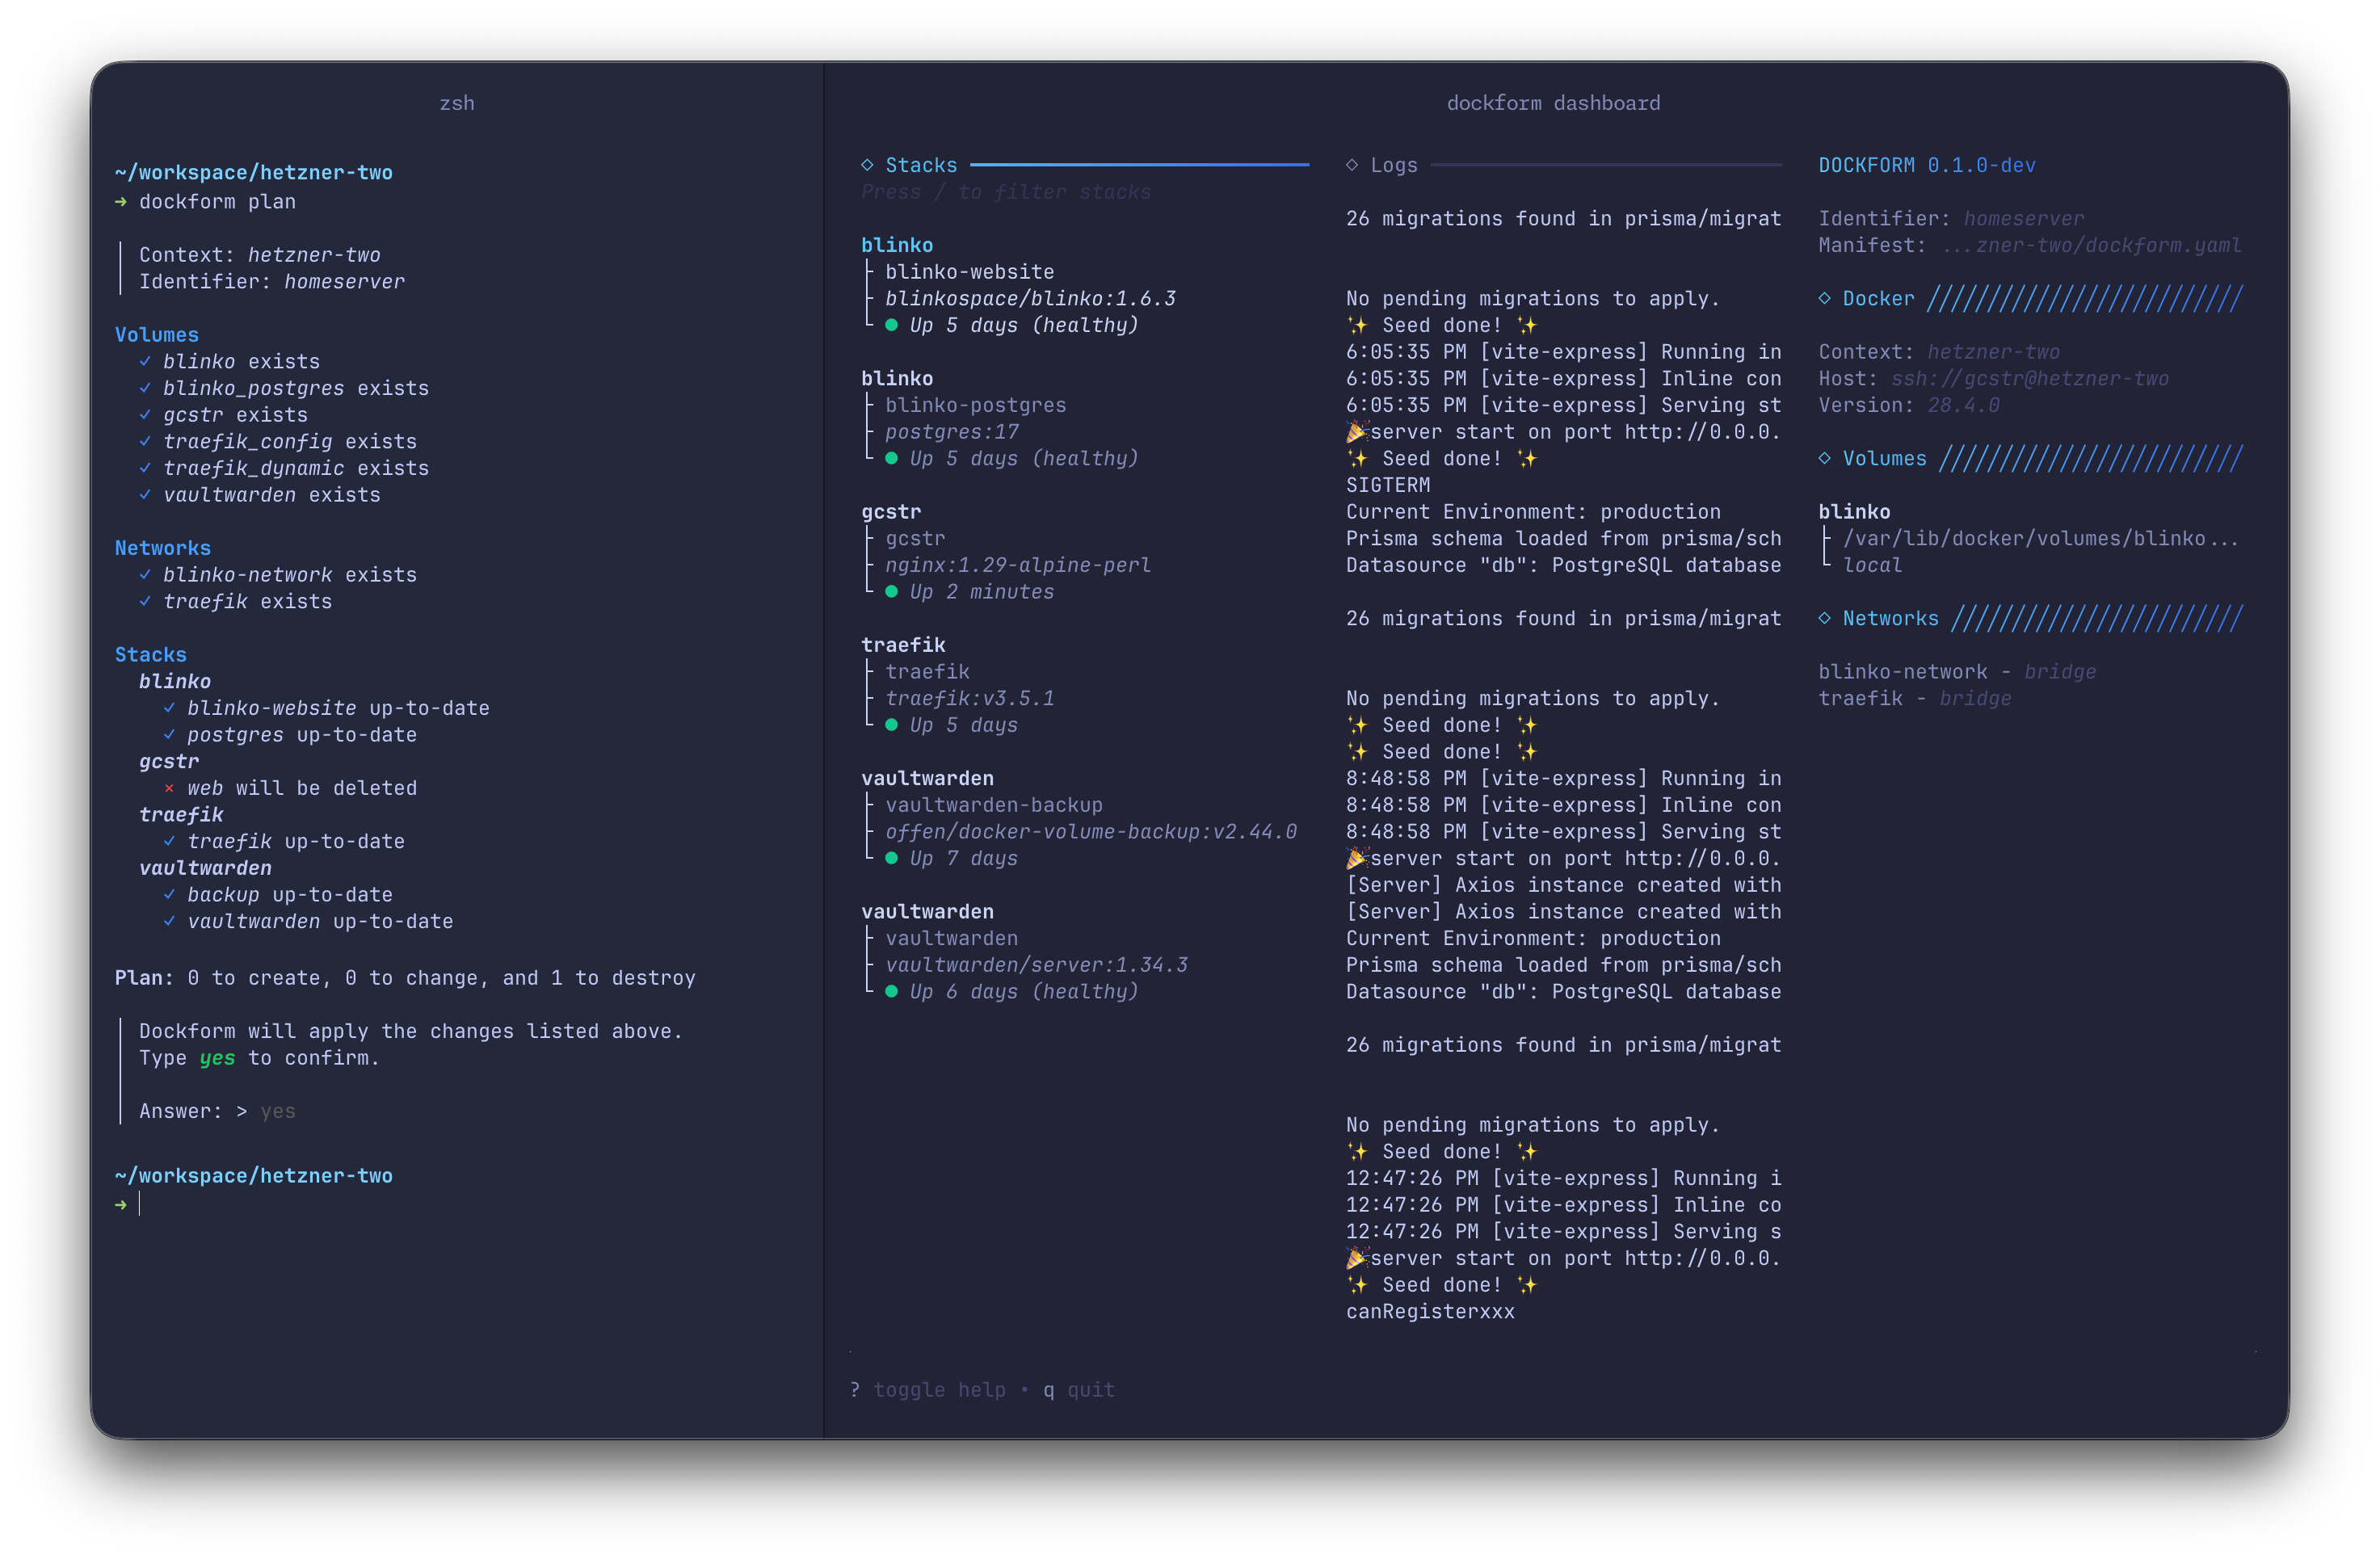Click checkmark beside traefik_dynamic volume

(x=145, y=468)
